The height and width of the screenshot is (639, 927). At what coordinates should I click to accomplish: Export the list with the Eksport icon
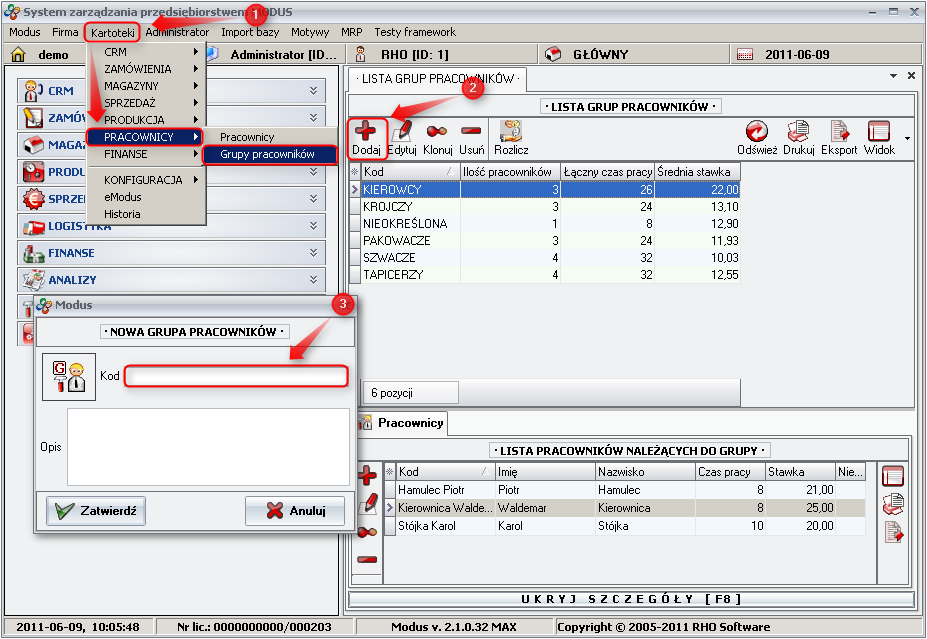[x=839, y=138]
